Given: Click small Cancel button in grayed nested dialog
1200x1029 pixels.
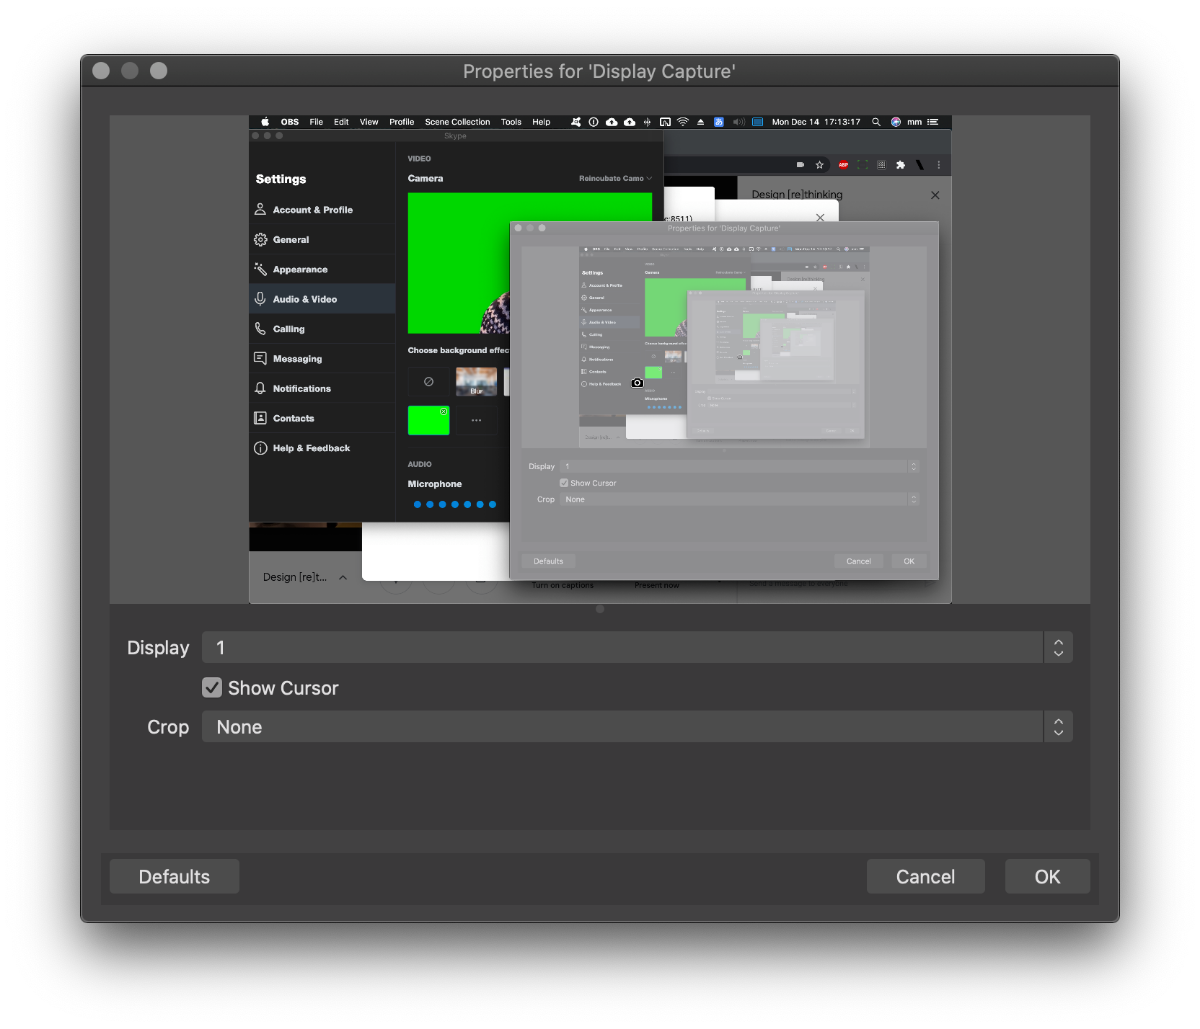Looking at the screenshot, I should pyautogui.click(x=858, y=561).
